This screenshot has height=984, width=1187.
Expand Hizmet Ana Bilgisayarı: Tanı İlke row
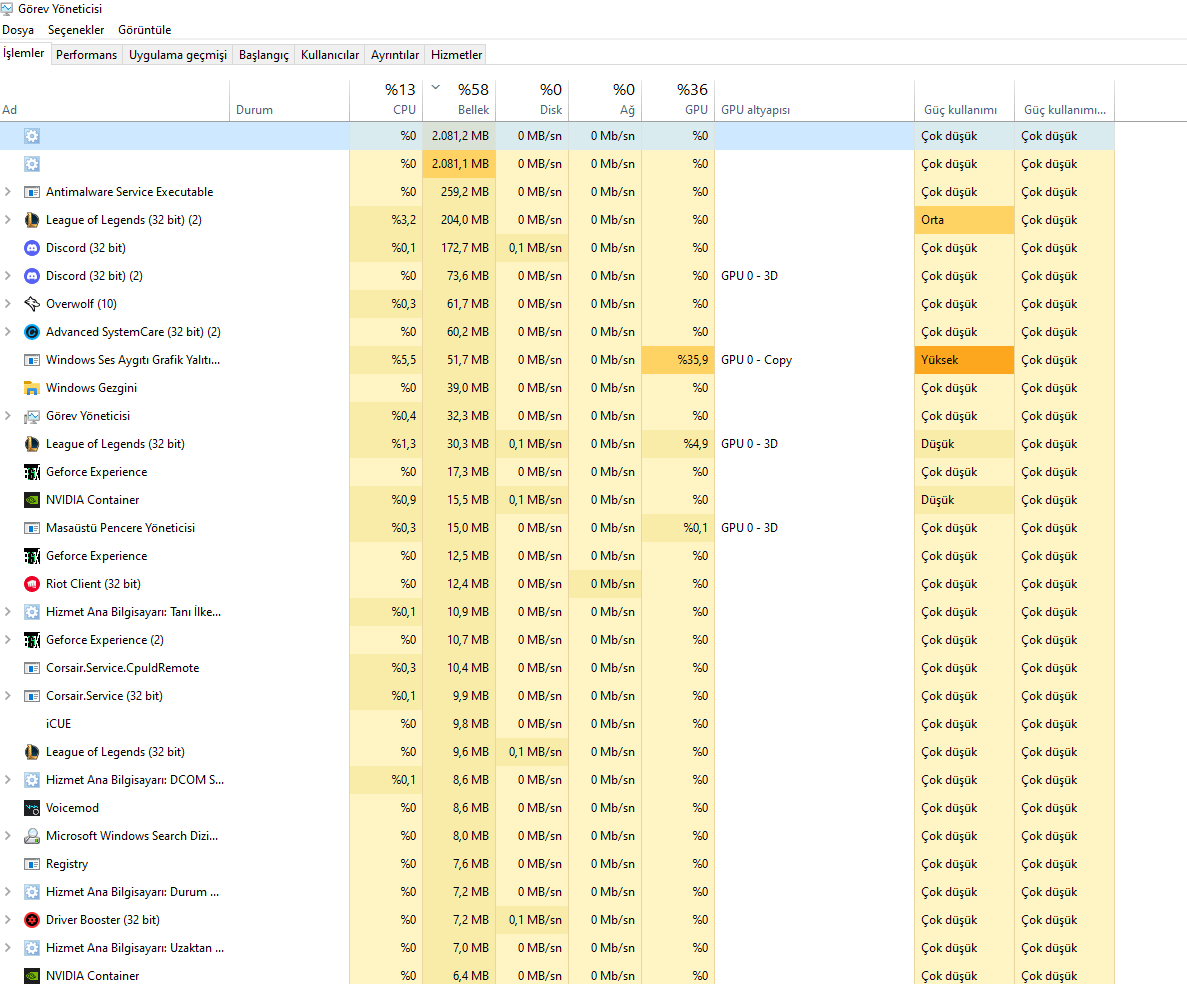[8, 612]
